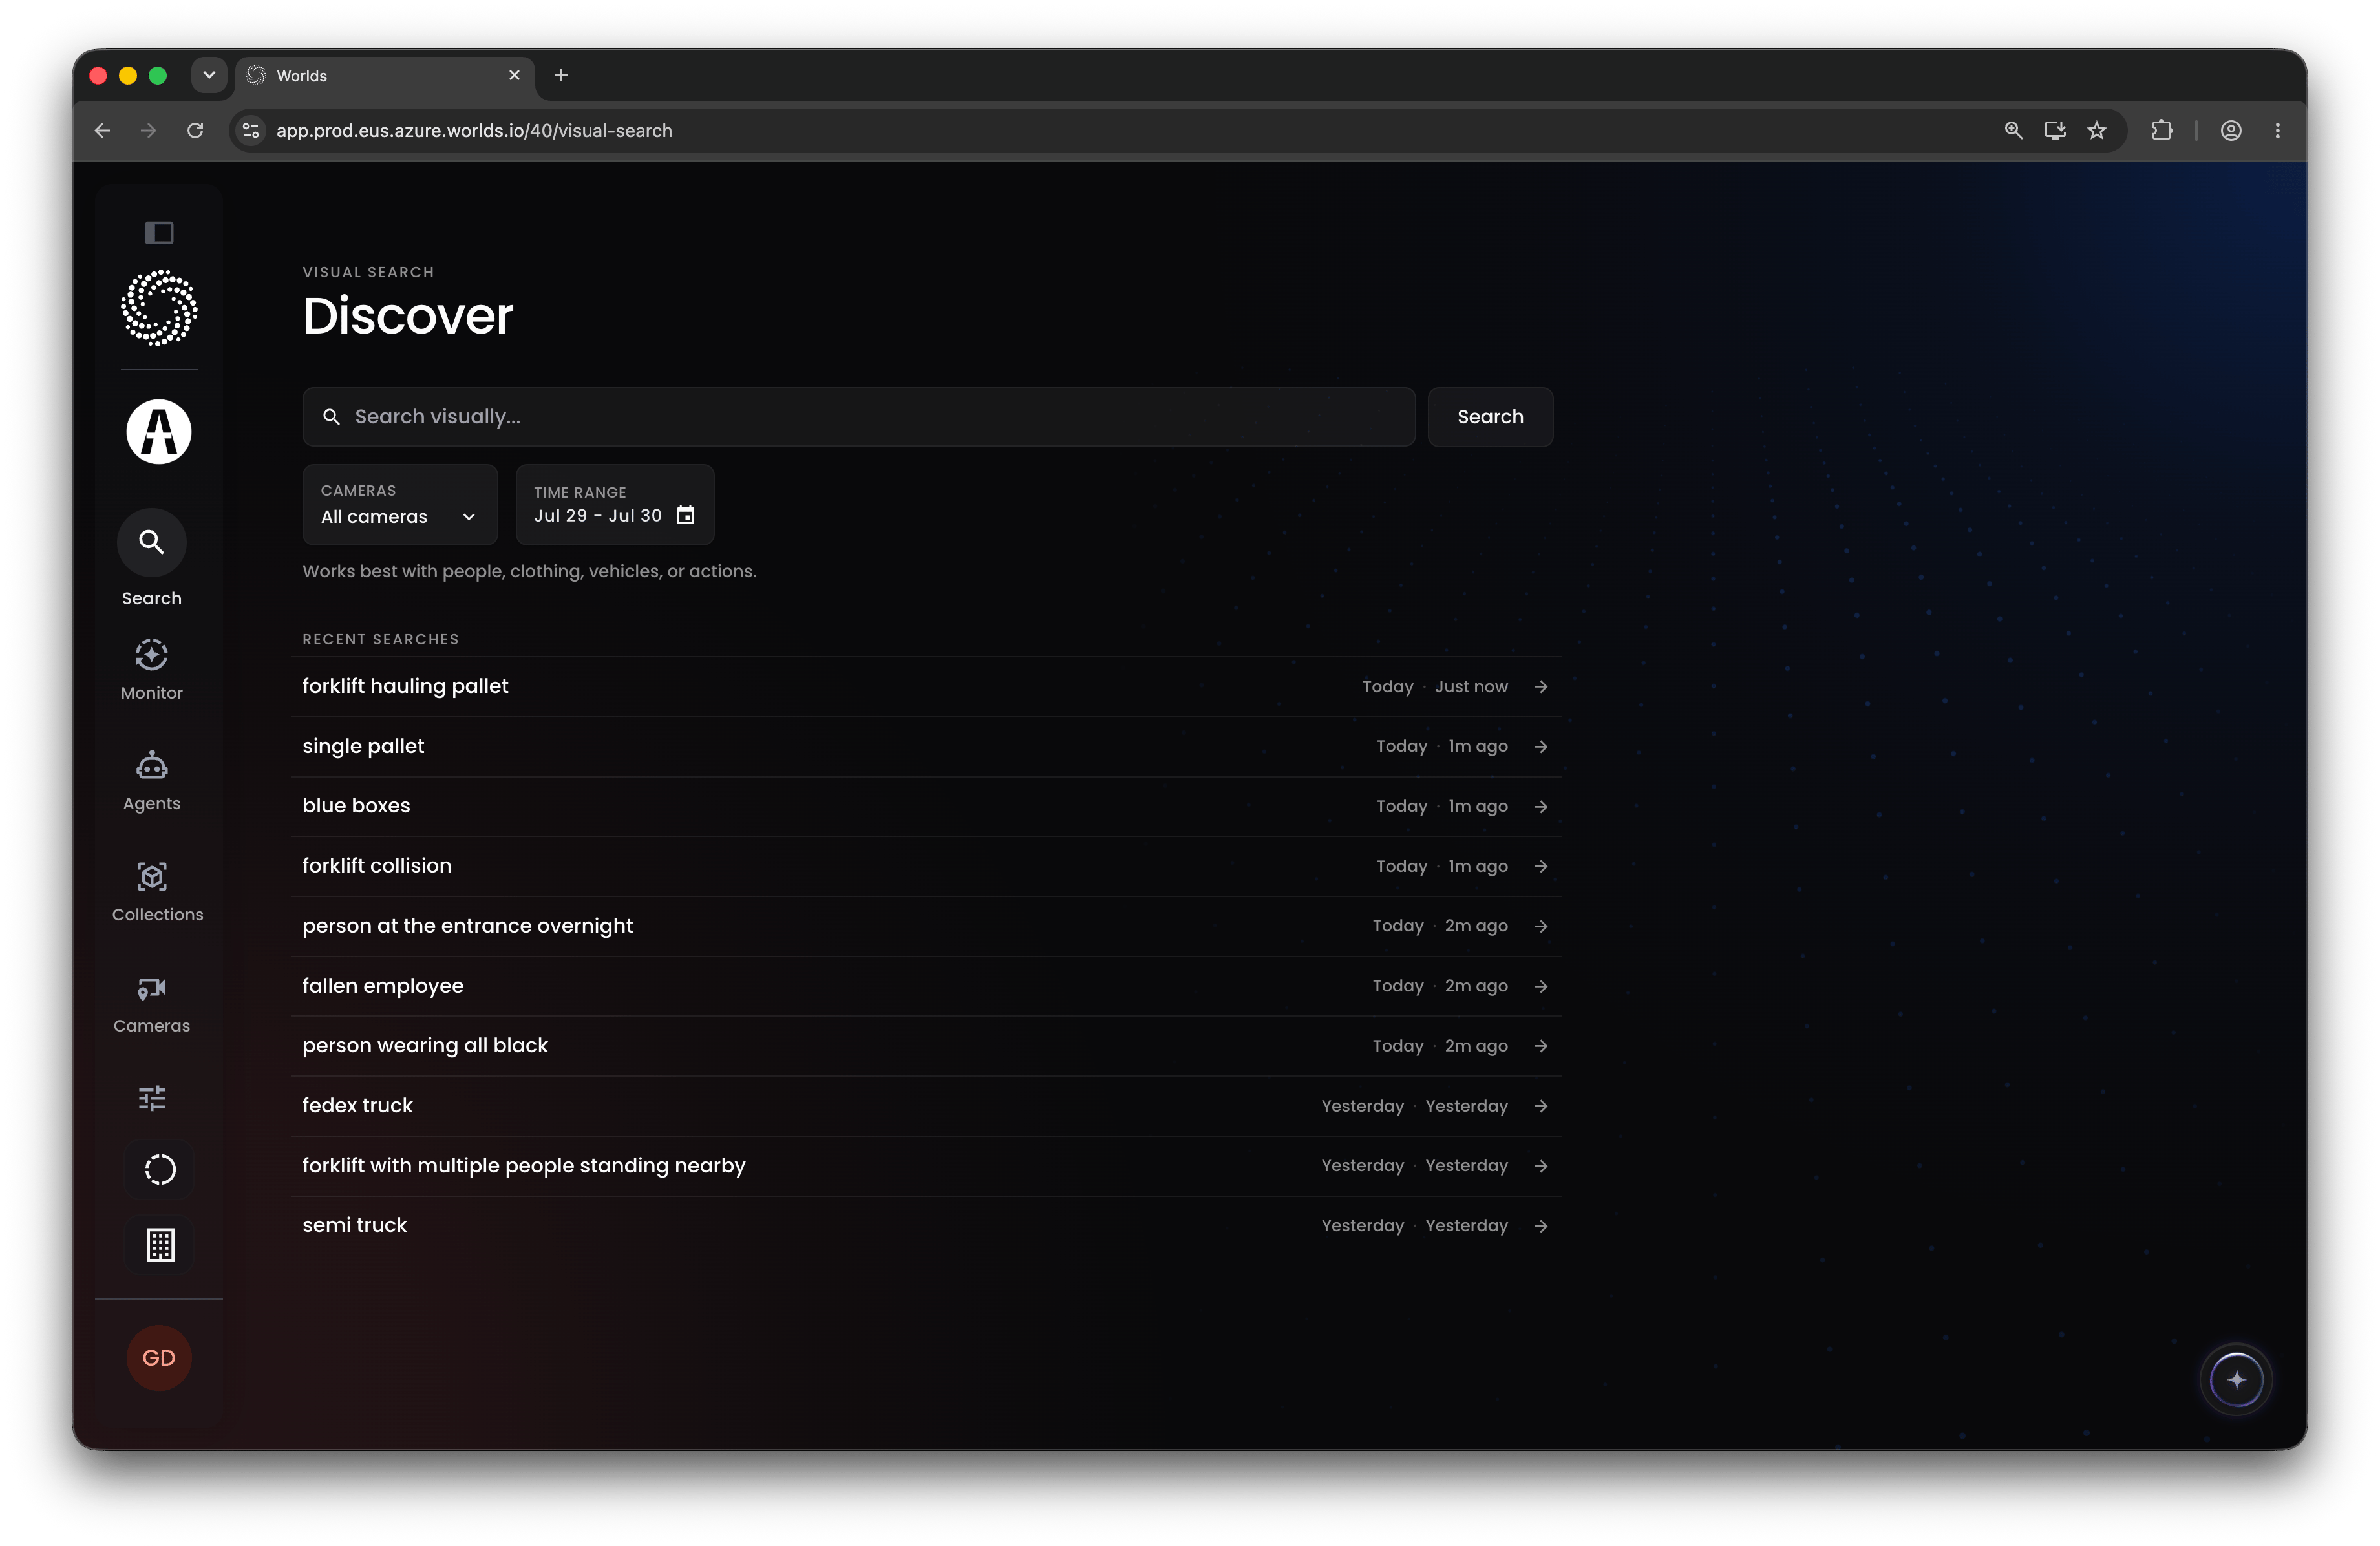
Task: Open recent search single pallet
Action: coord(926,746)
